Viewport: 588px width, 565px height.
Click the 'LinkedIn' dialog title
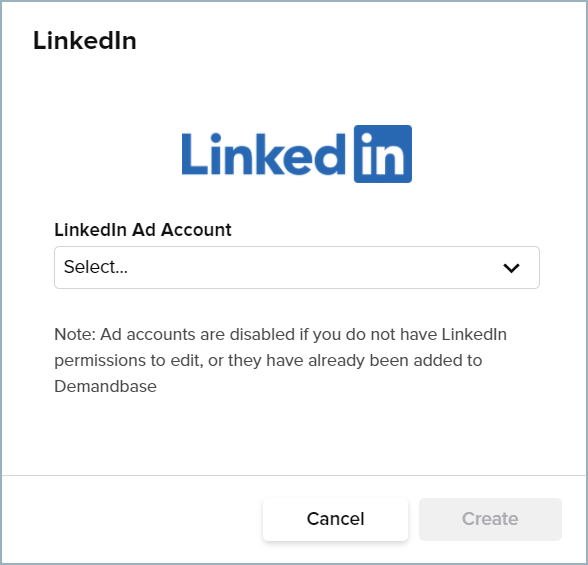pyautogui.click(x=85, y=40)
